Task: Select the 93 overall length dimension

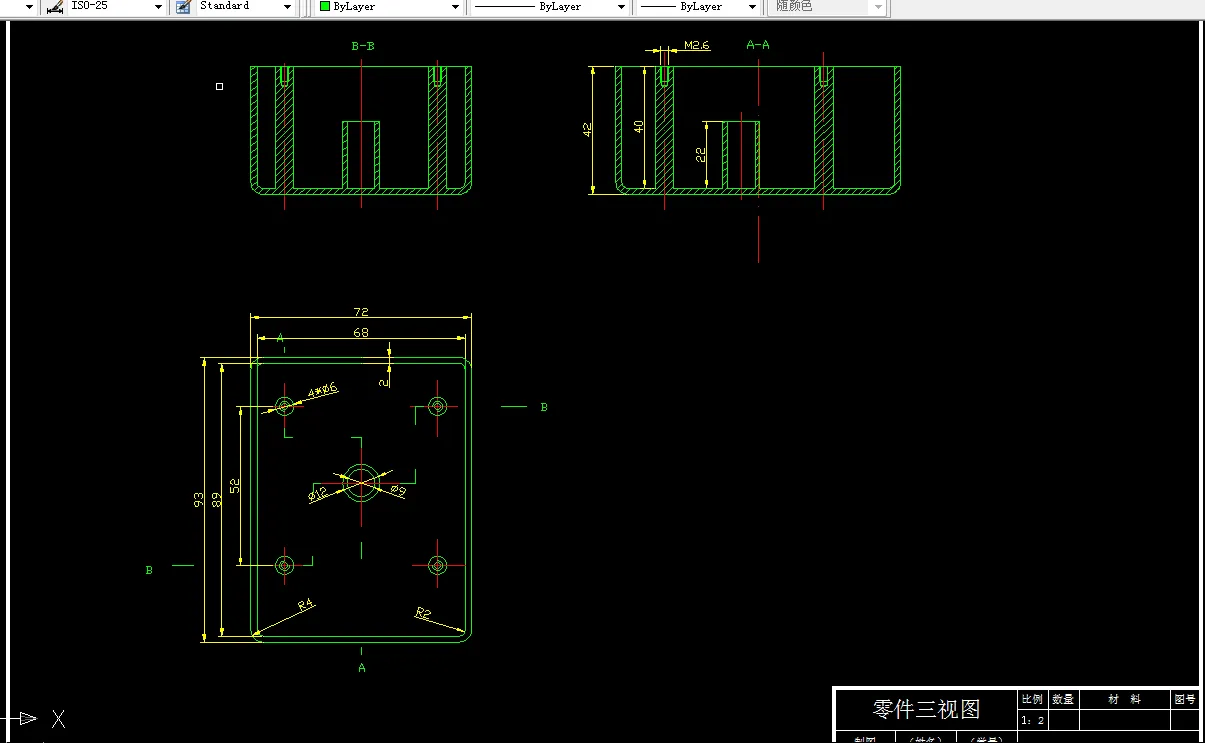Action: point(199,499)
